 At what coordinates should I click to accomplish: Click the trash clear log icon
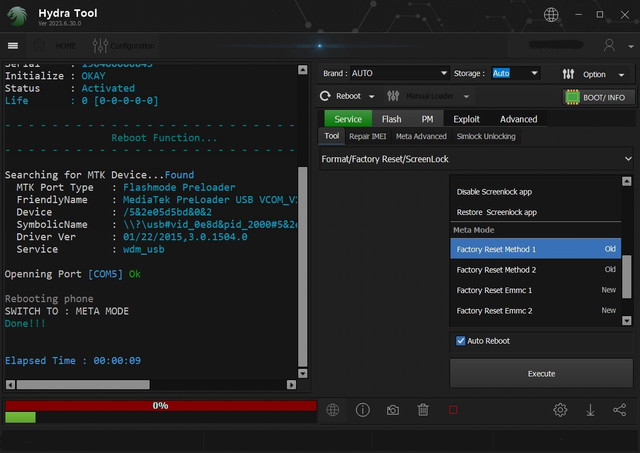[x=423, y=410]
